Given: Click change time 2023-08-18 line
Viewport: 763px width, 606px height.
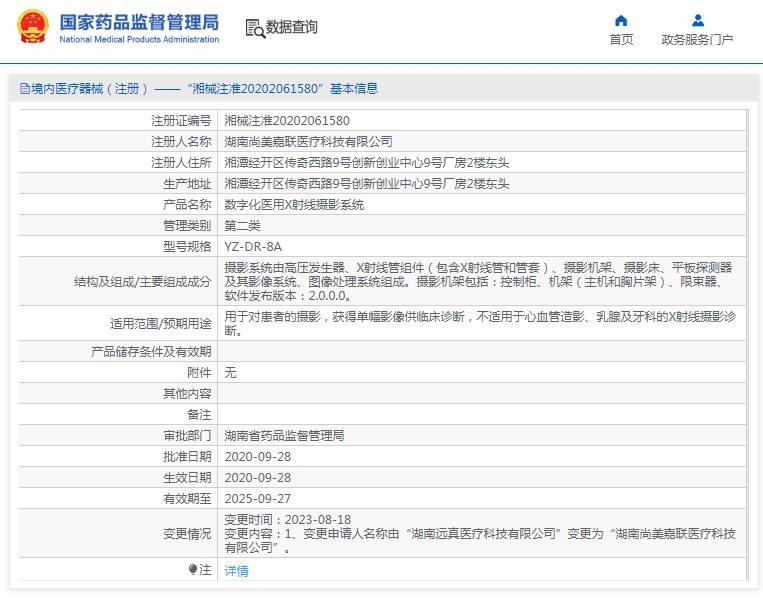Looking at the screenshot, I should (288, 519).
